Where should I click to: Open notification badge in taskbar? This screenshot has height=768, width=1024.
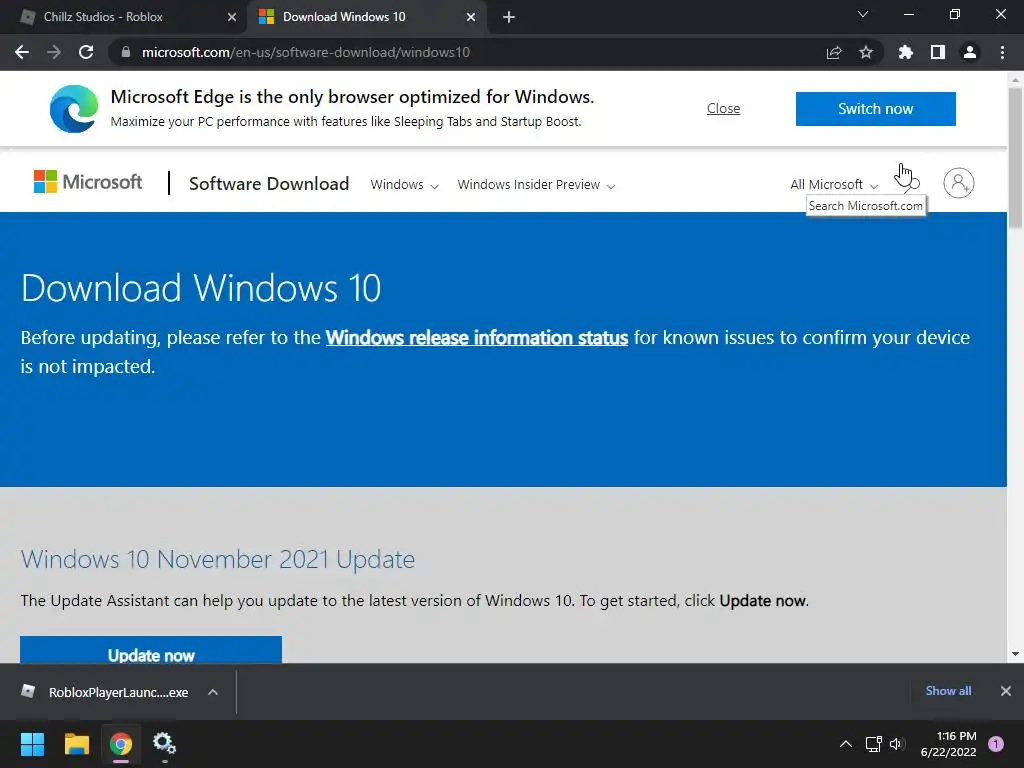click(x=996, y=743)
